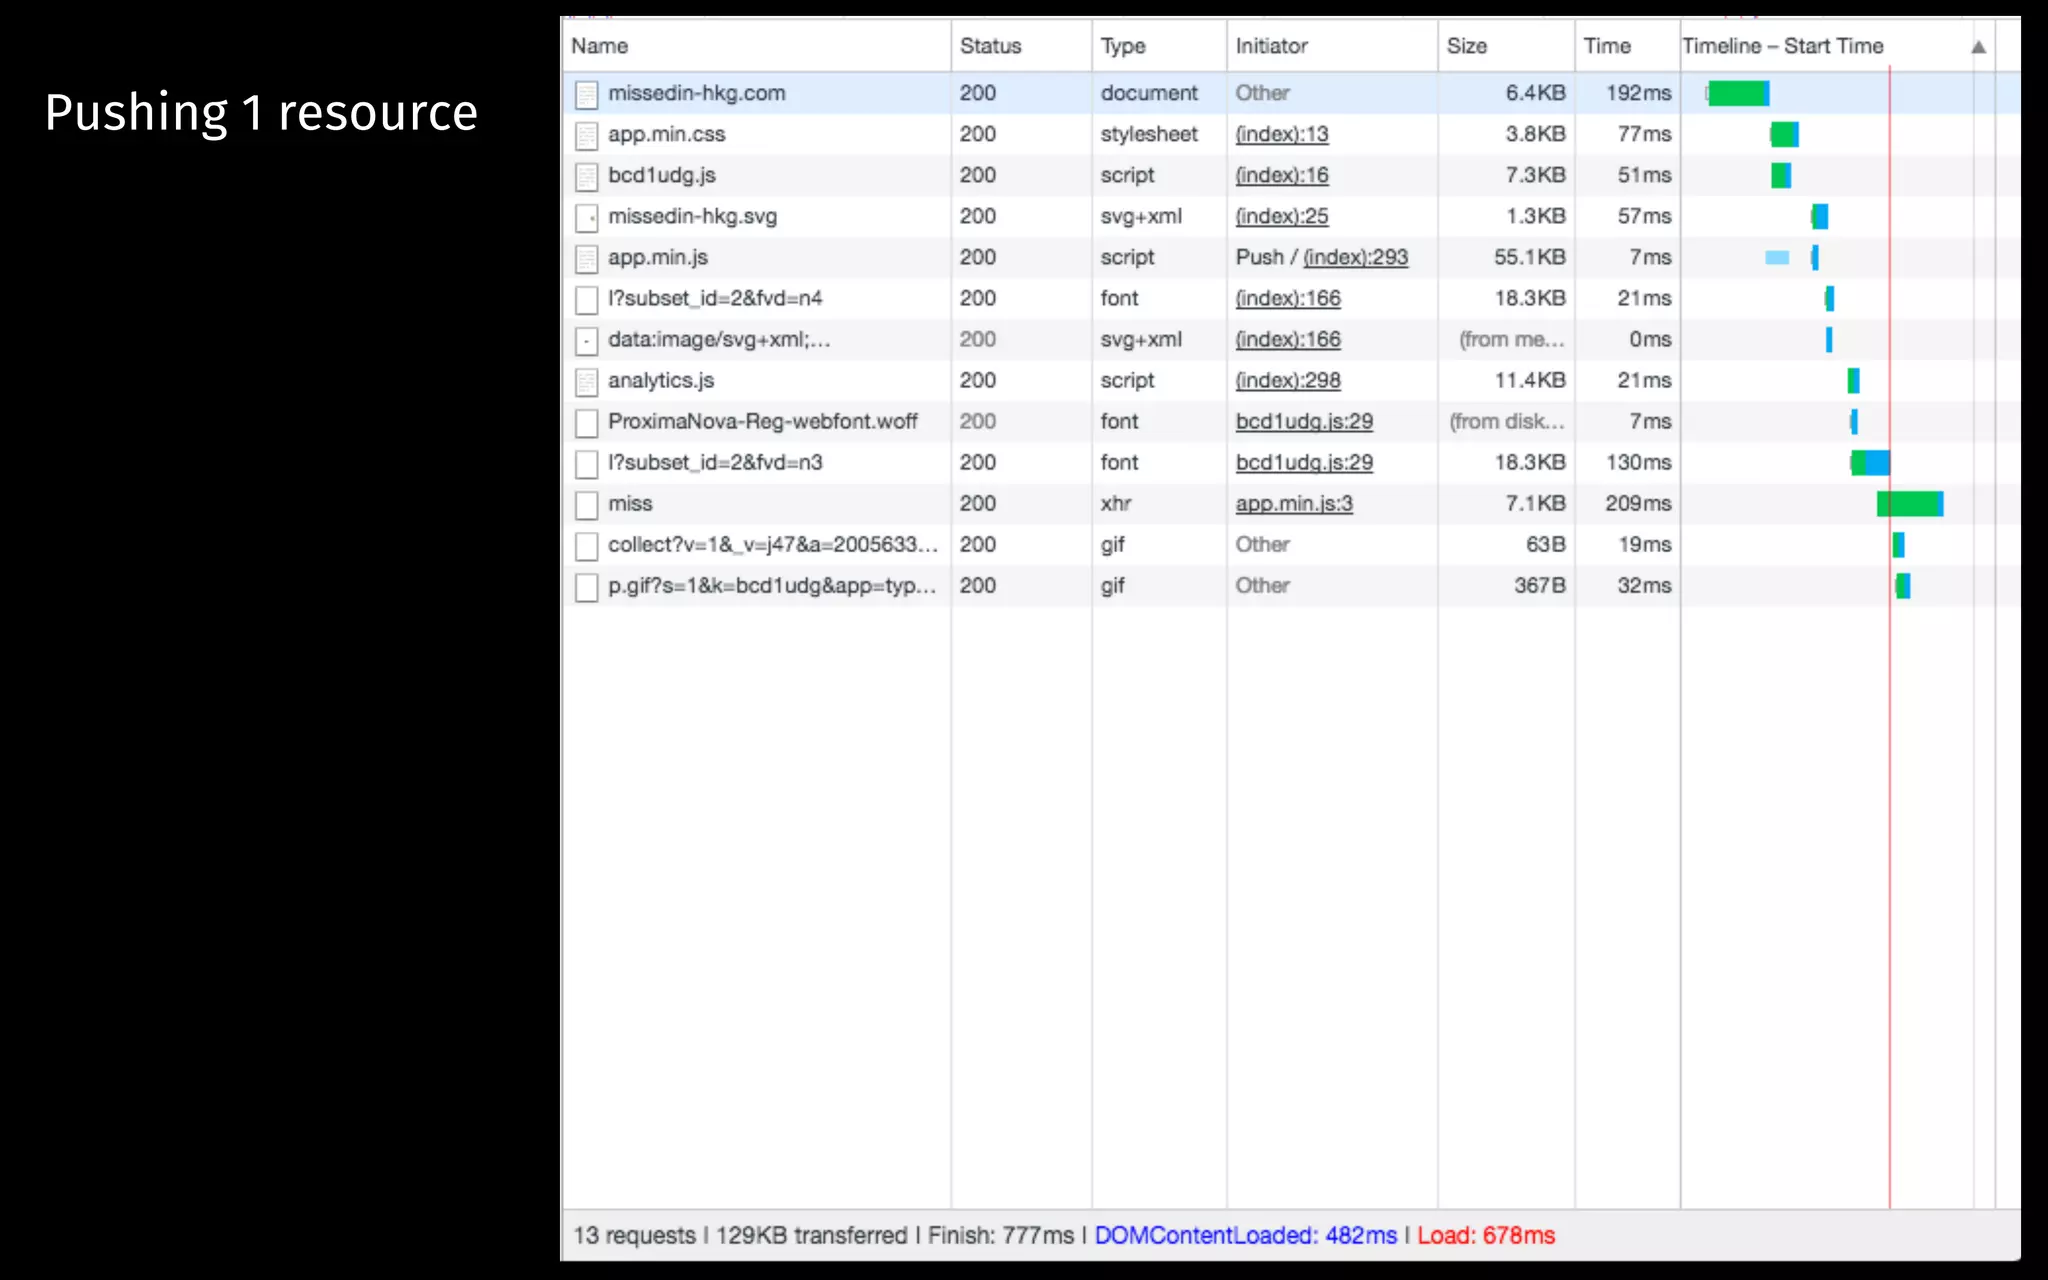Sort by the Time column header
2048x1280 pixels.
click(x=1627, y=46)
